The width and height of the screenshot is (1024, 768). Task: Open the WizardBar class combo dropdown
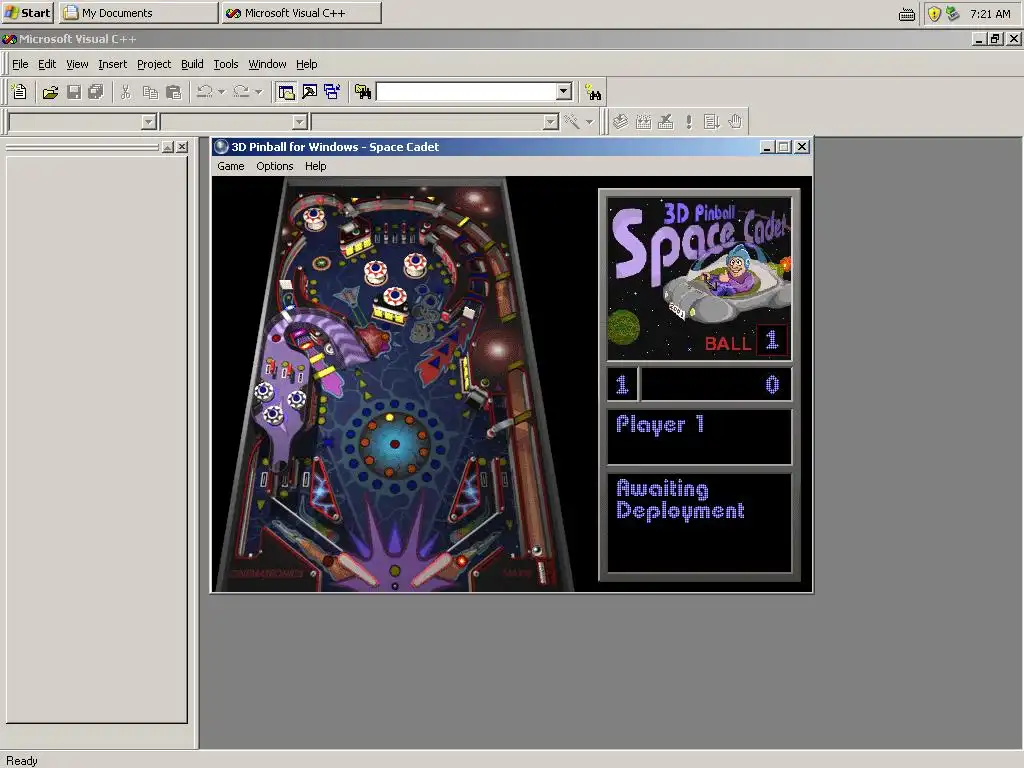(149, 121)
